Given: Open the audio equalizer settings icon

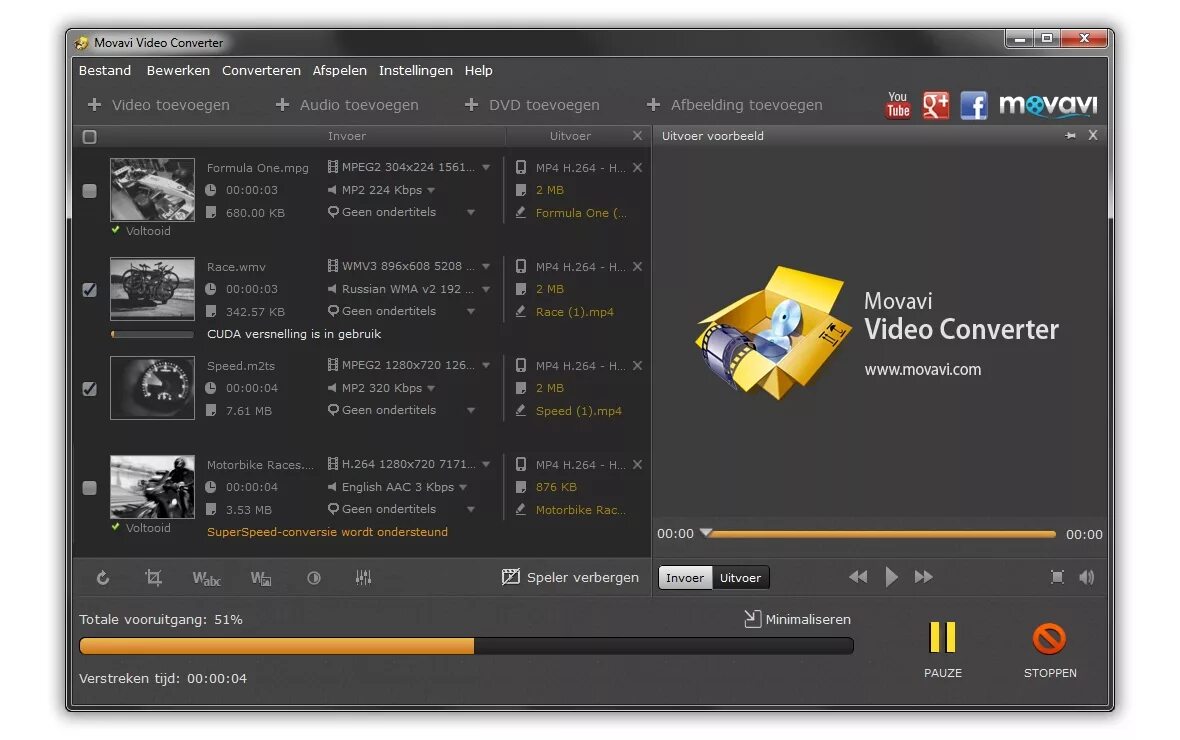Looking at the screenshot, I should pos(363,577).
